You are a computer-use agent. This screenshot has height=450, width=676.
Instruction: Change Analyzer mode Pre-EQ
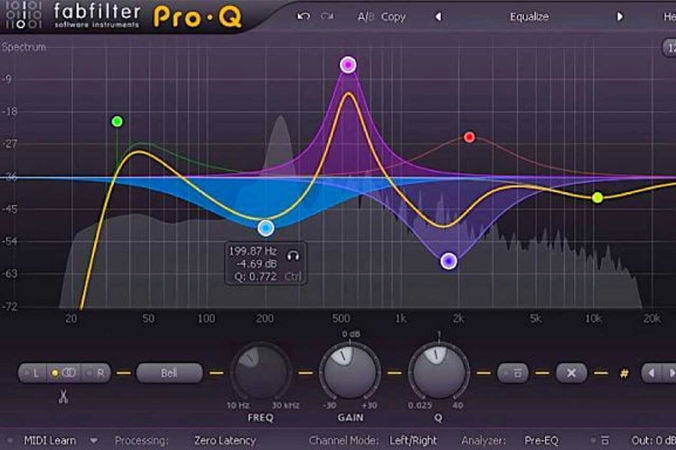coord(541,441)
